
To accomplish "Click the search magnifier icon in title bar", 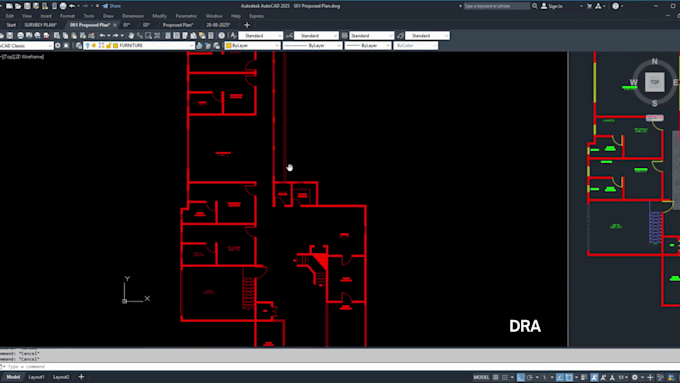I will pyautogui.click(x=535, y=6).
